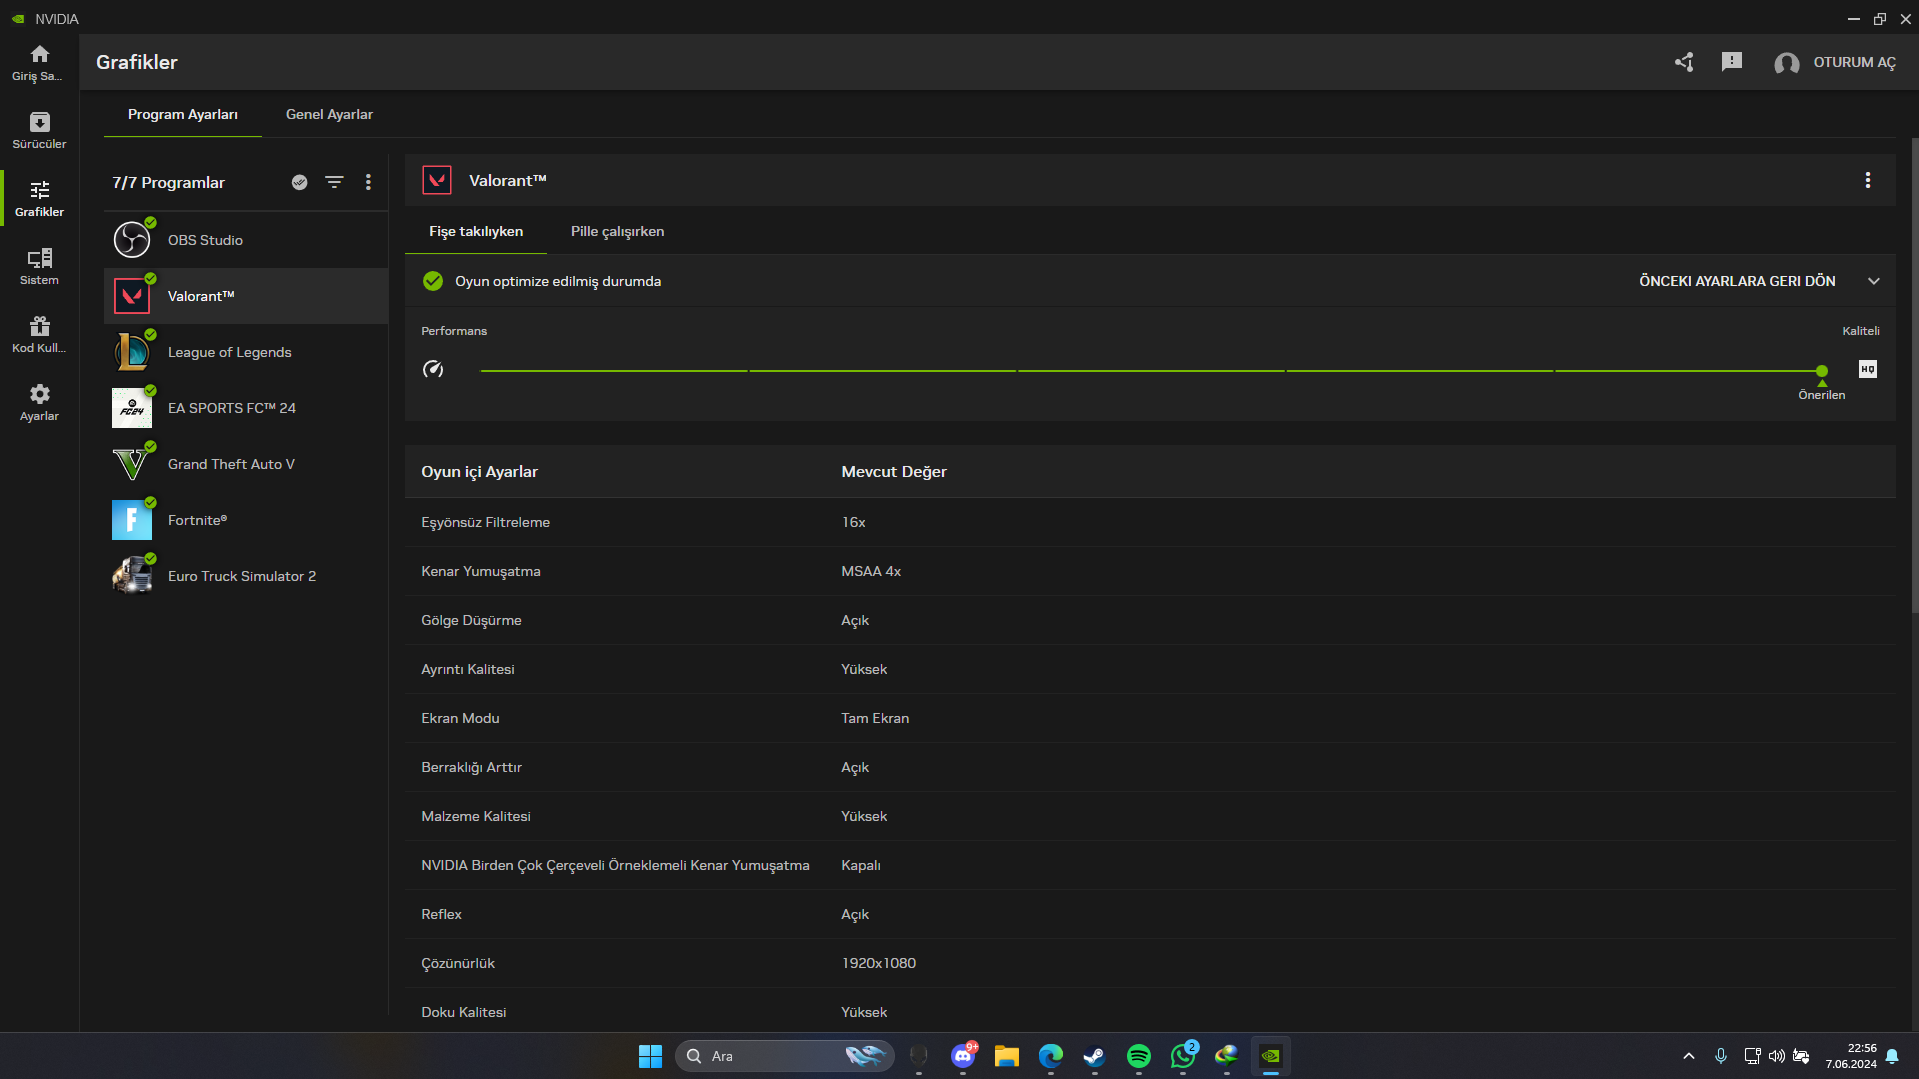Click the MSAA 4x anti-aliasing value
The image size is (1919, 1079).
coord(871,571)
